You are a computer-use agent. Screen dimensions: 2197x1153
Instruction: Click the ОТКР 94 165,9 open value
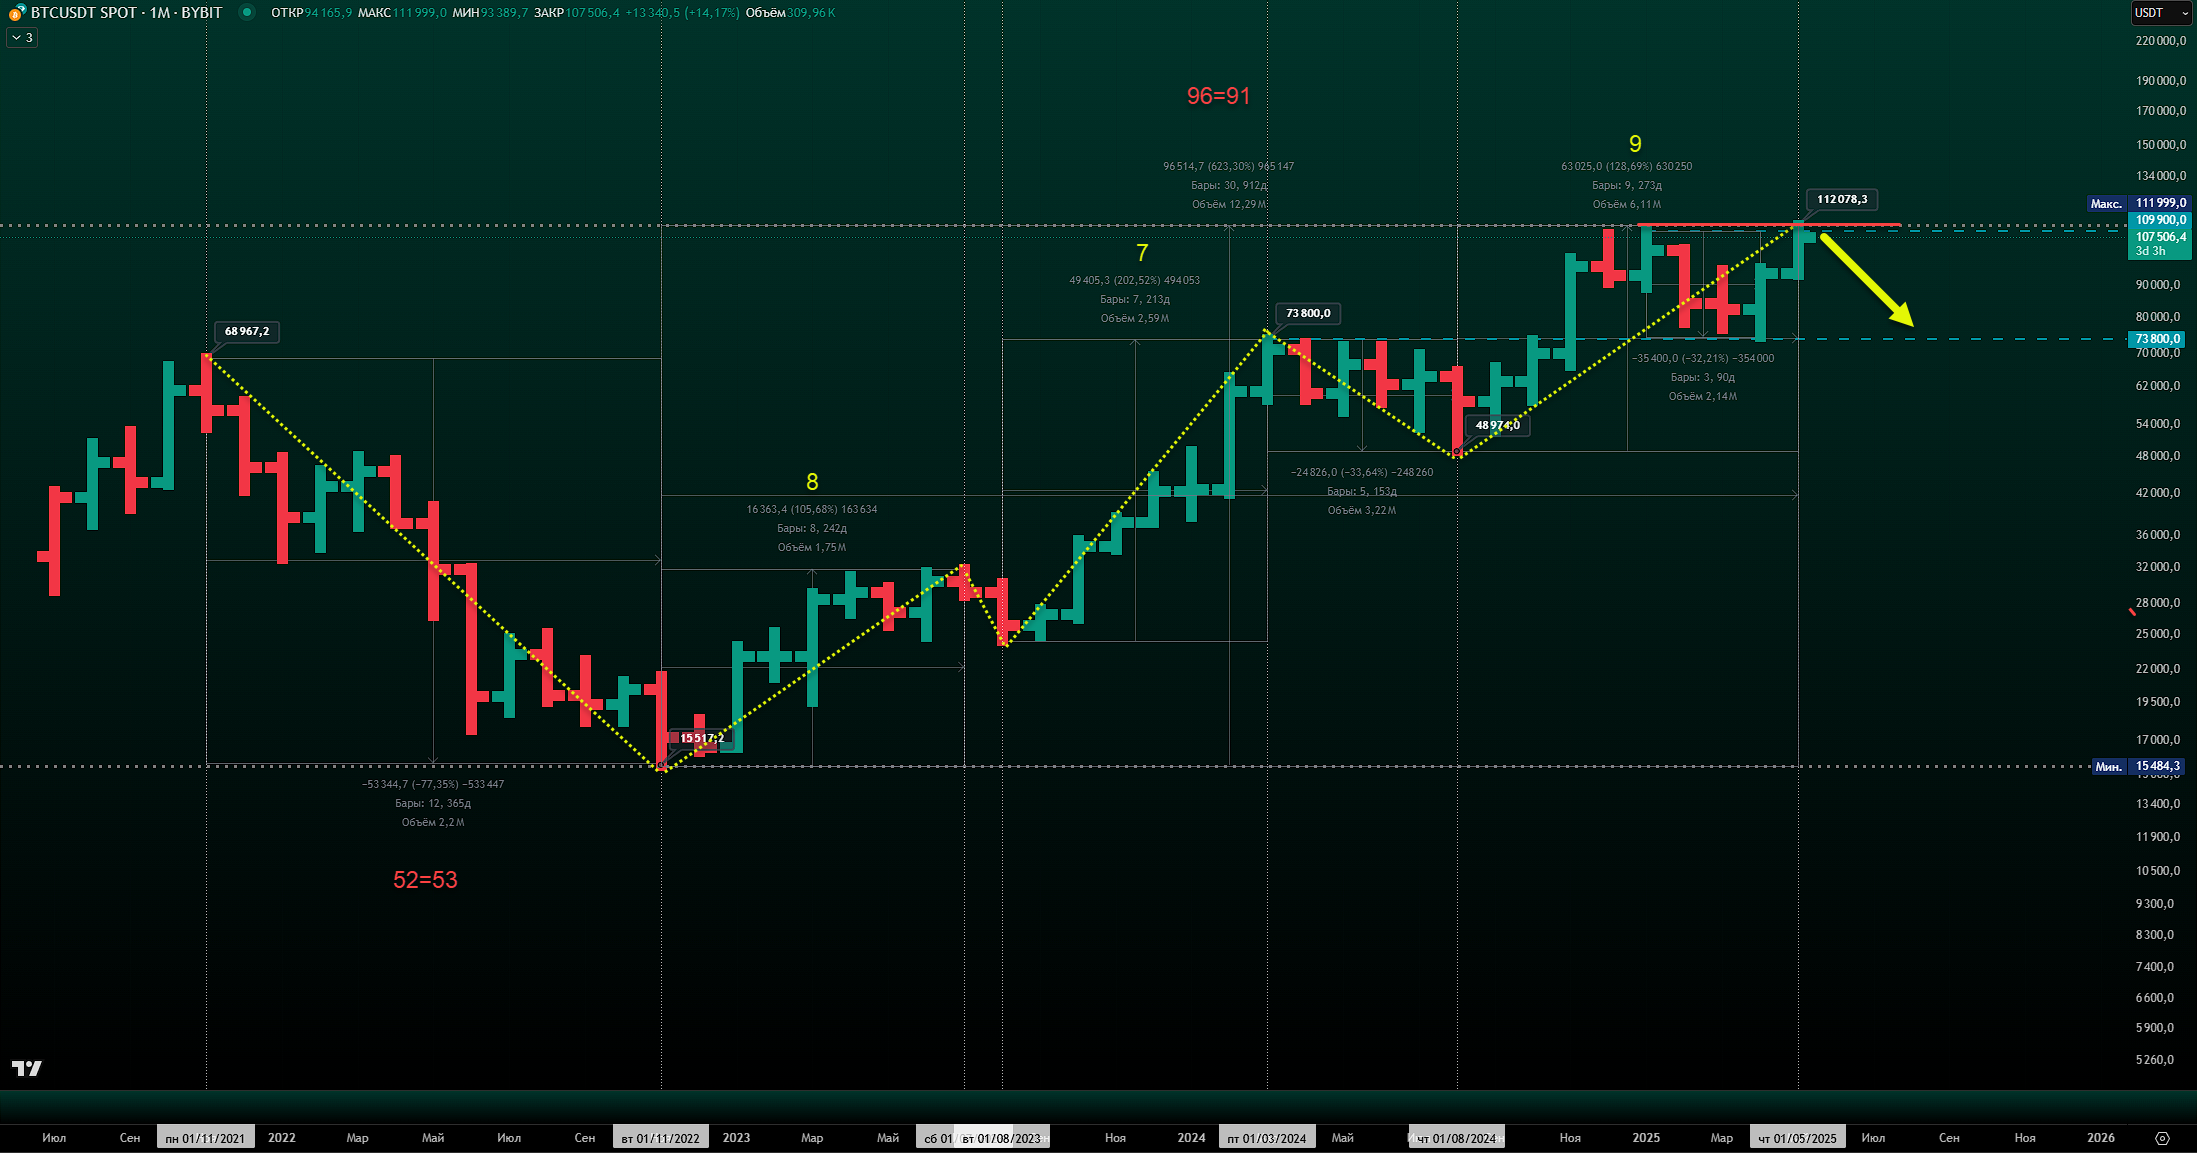(311, 13)
